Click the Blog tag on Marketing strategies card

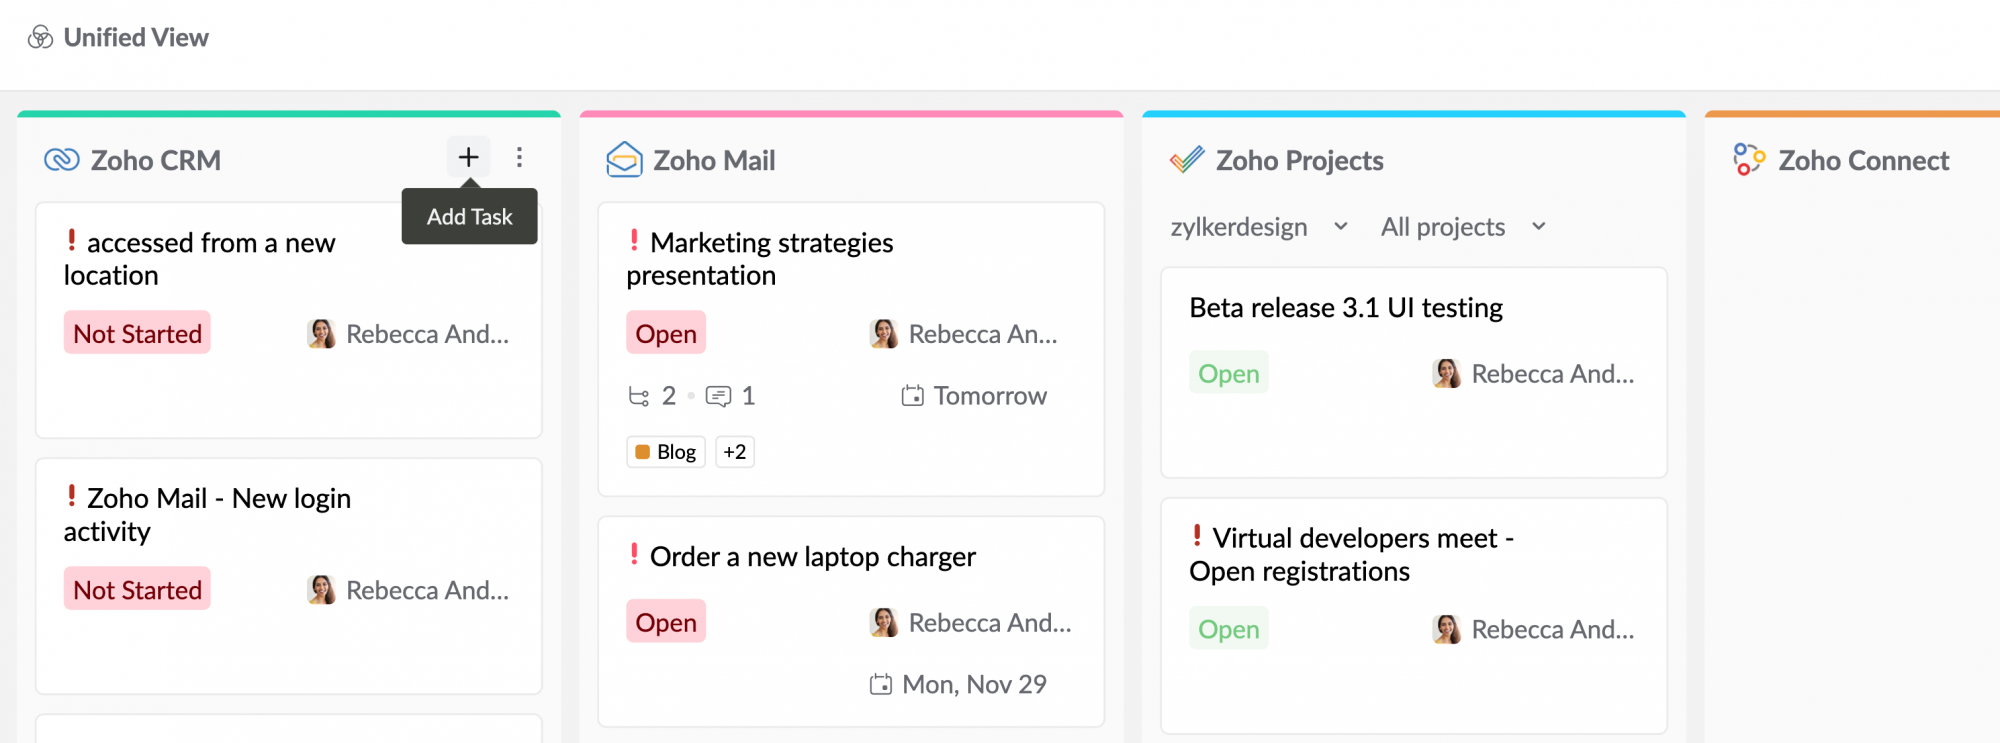pyautogui.click(x=666, y=452)
